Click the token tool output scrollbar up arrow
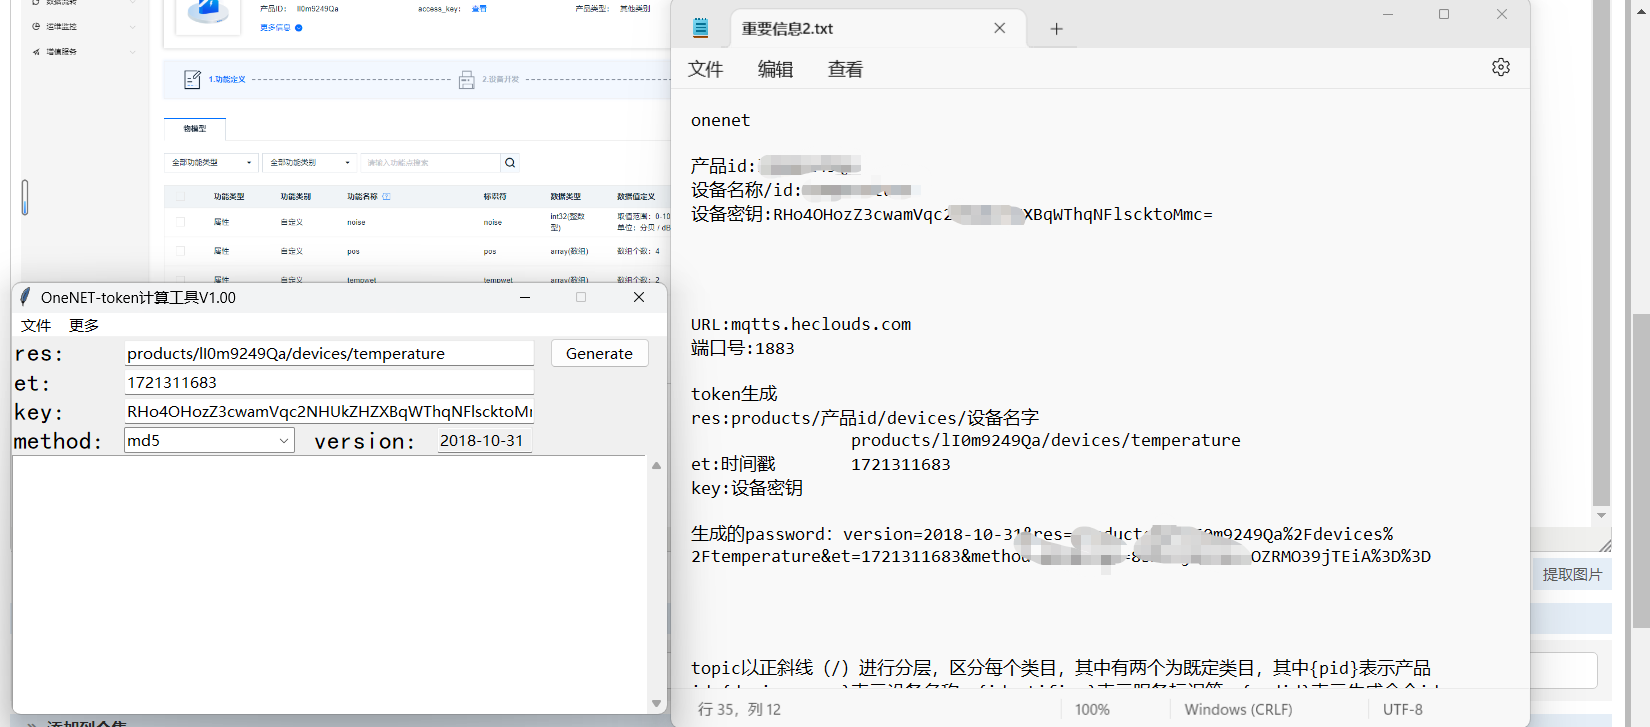 pyautogui.click(x=656, y=465)
